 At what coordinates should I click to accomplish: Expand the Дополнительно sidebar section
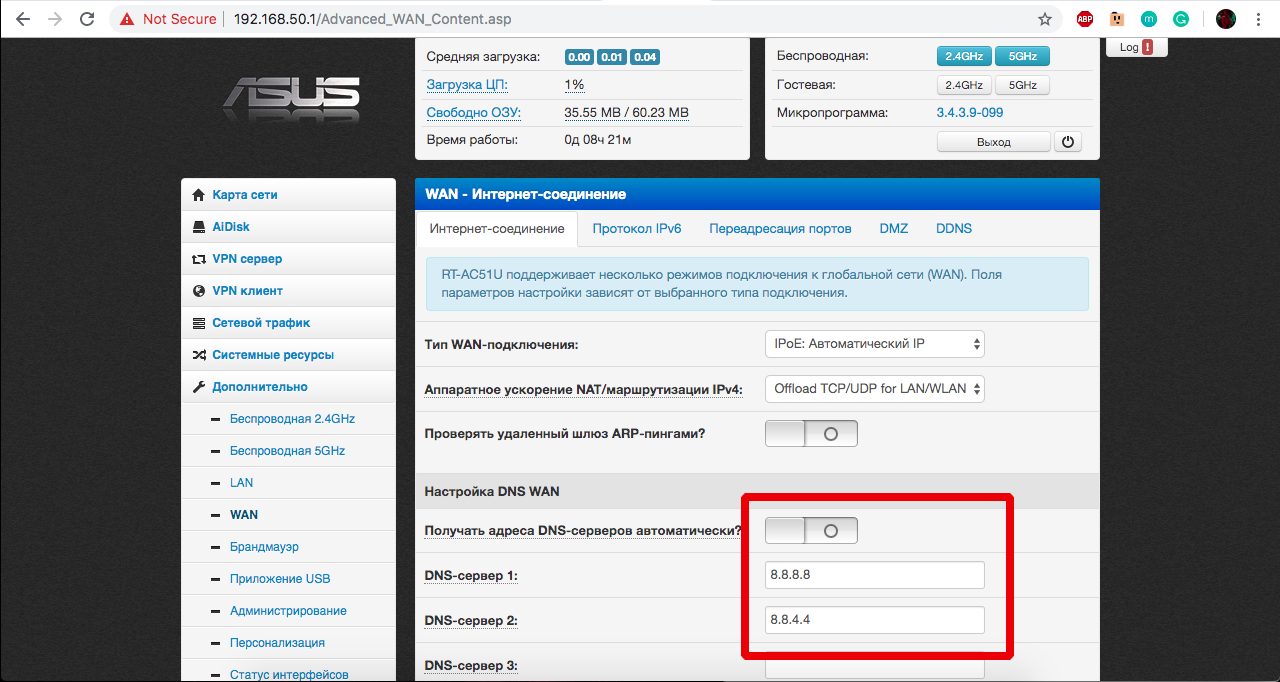pyautogui.click(x=260, y=387)
